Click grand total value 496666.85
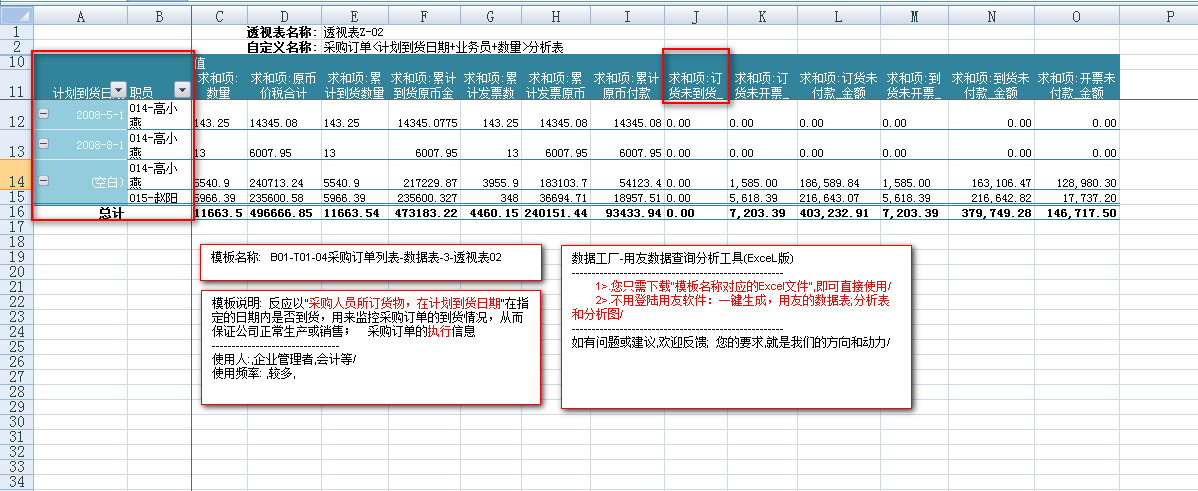 [x=284, y=214]
